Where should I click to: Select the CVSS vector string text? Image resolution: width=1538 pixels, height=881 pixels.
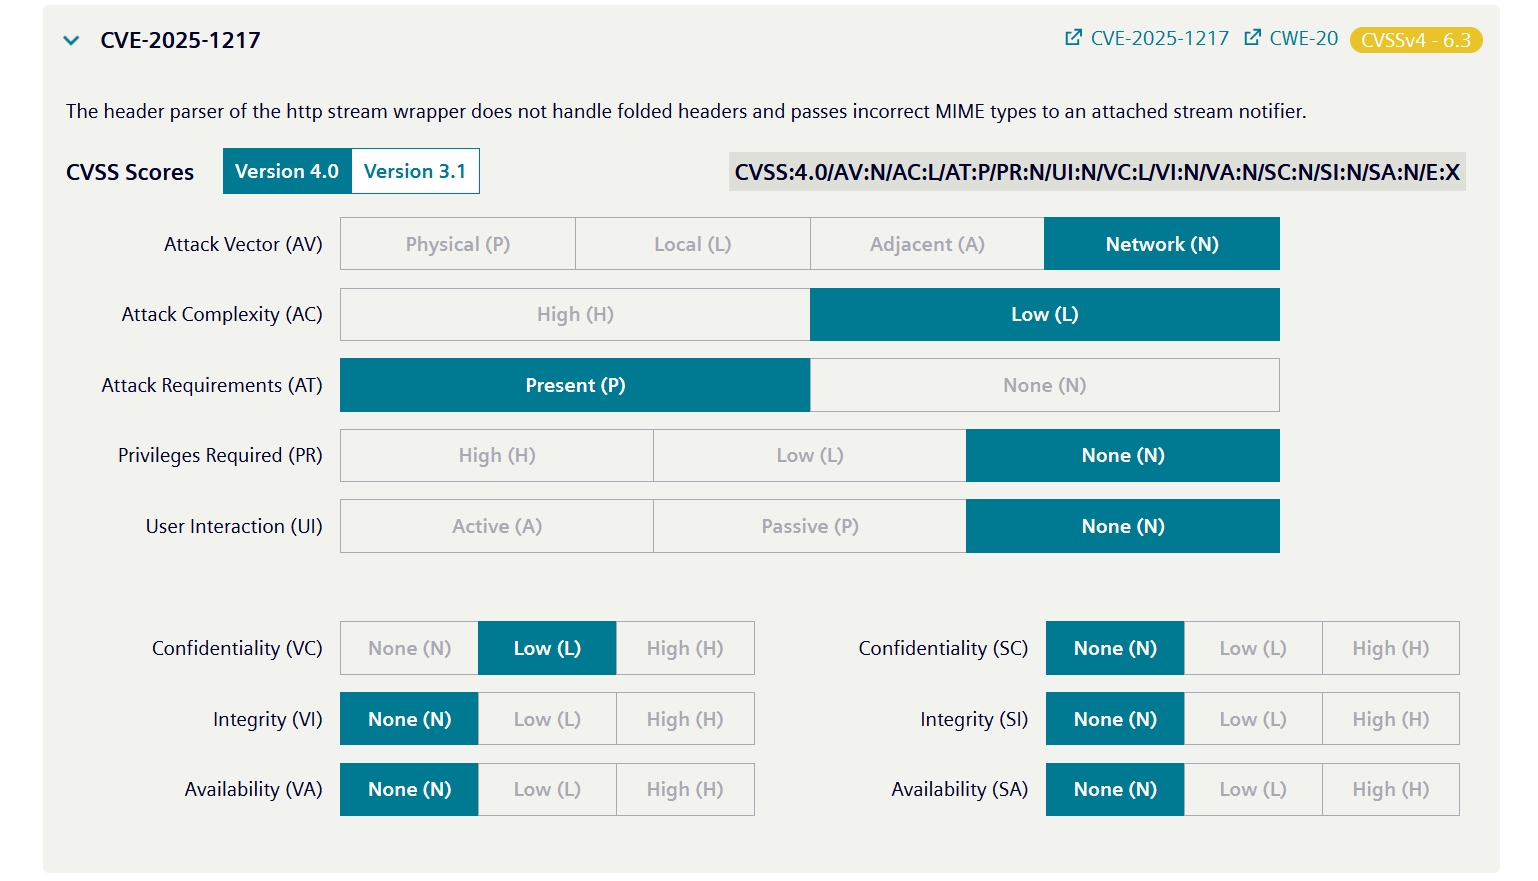(x=1097, y=171)
